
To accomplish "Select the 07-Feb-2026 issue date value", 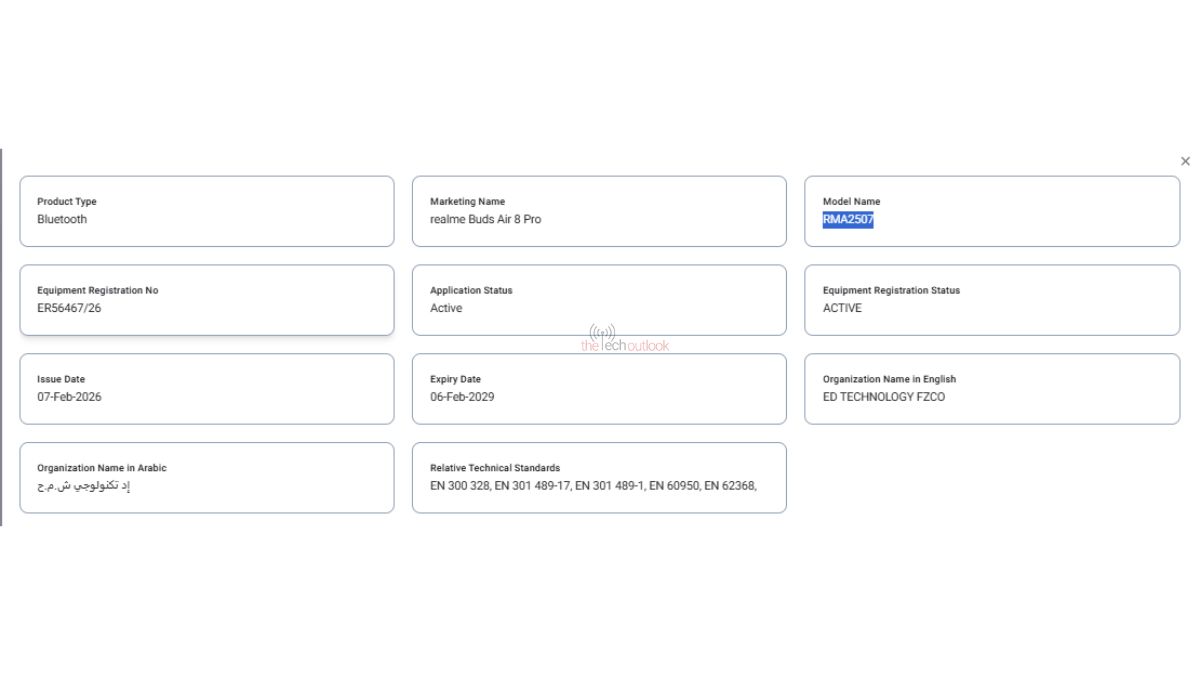I will click(x=69, y=397).
